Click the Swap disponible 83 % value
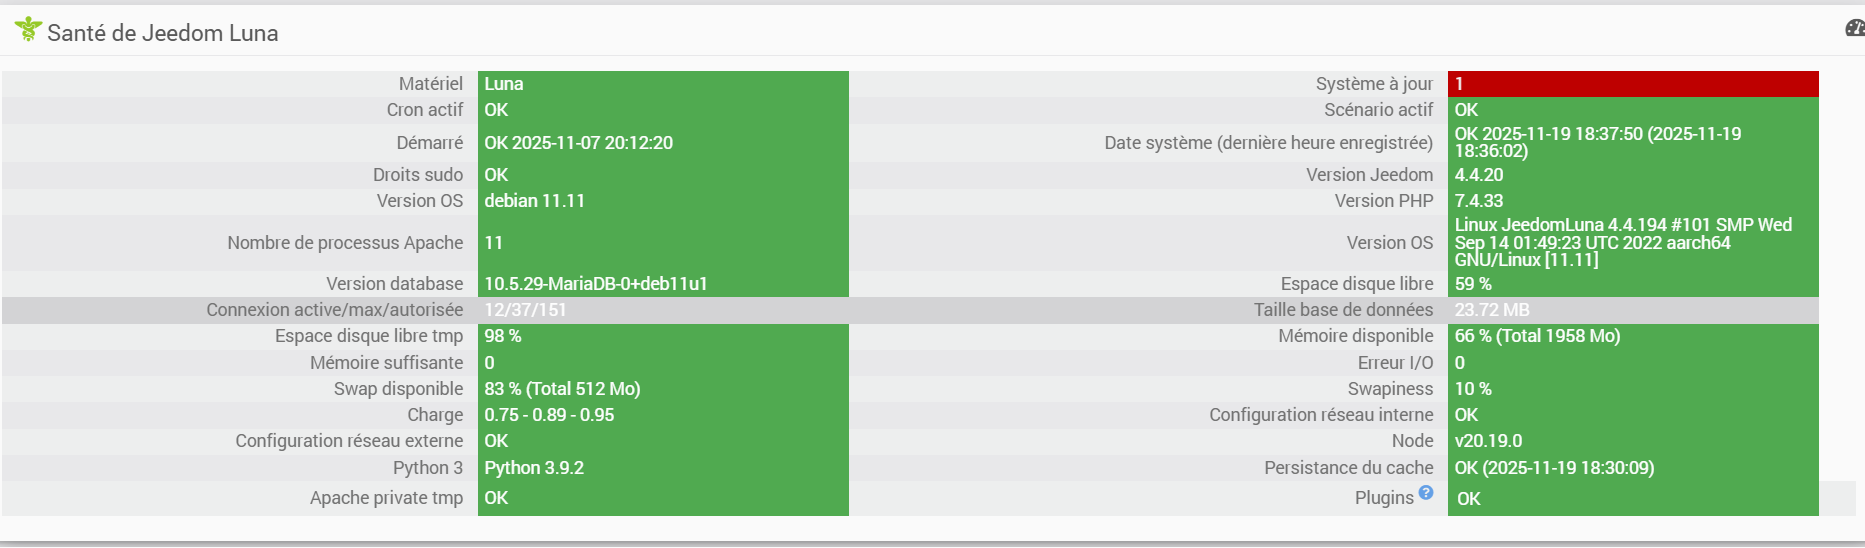Screen dimensions: 1865x548 [562, 389]
